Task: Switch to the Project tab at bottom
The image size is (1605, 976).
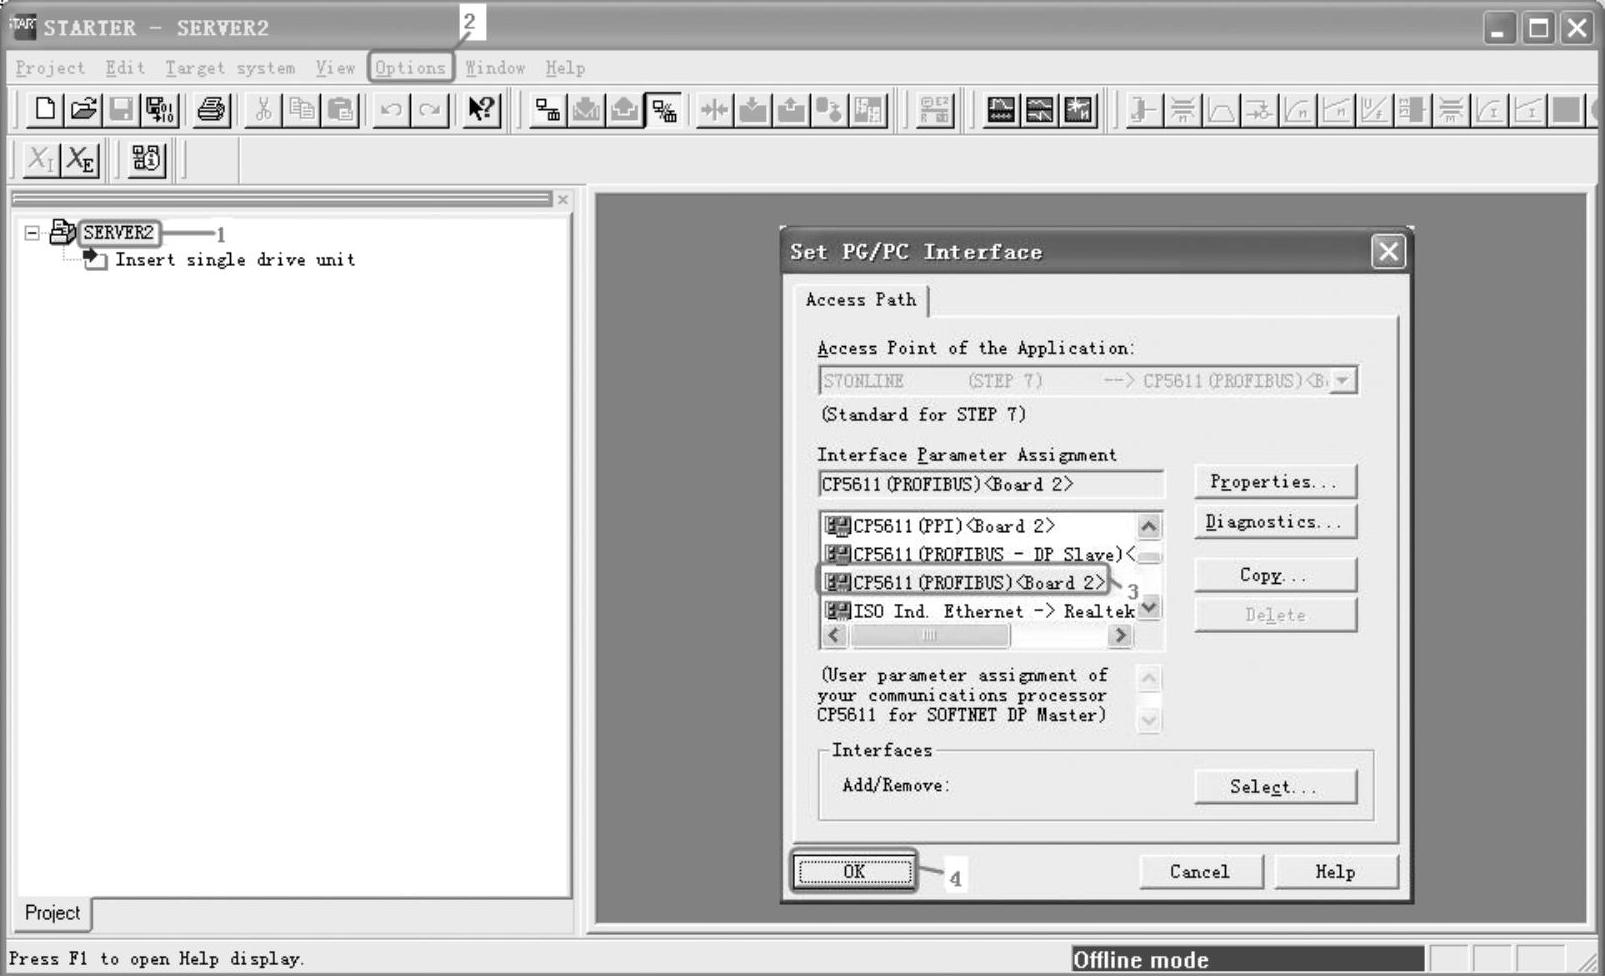Action: [52, 913]
